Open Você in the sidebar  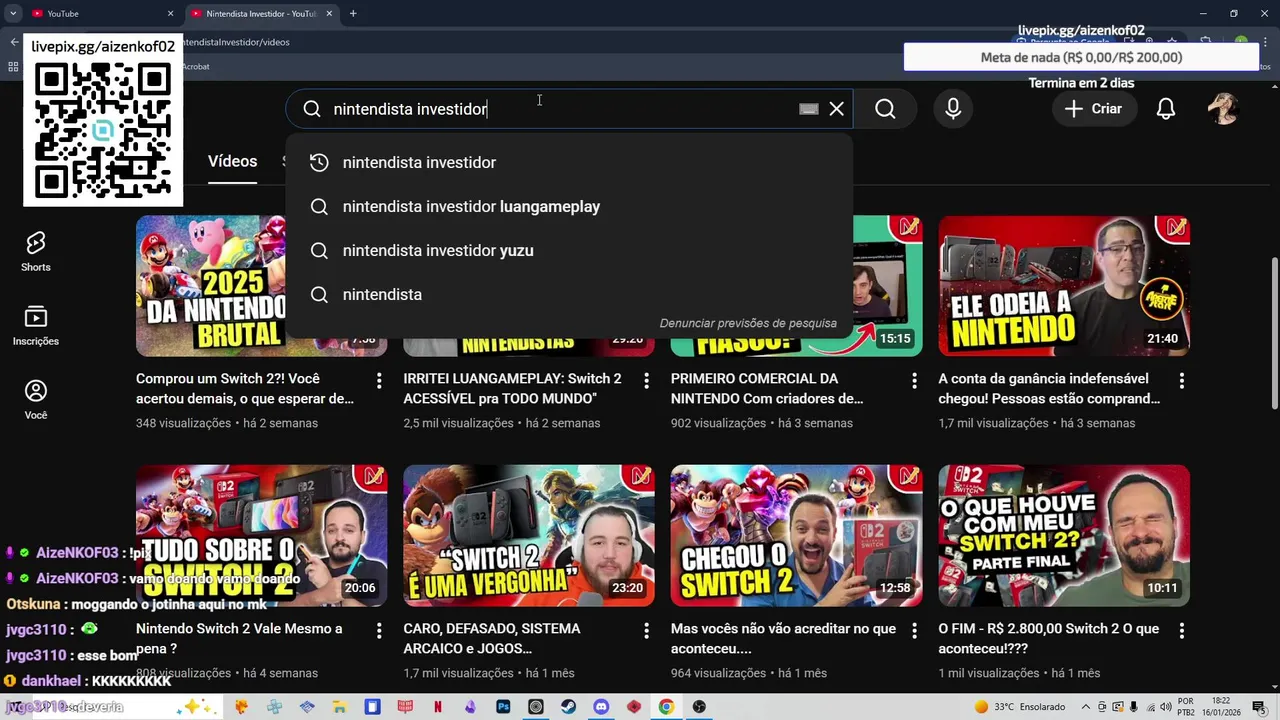click(36, 400)
